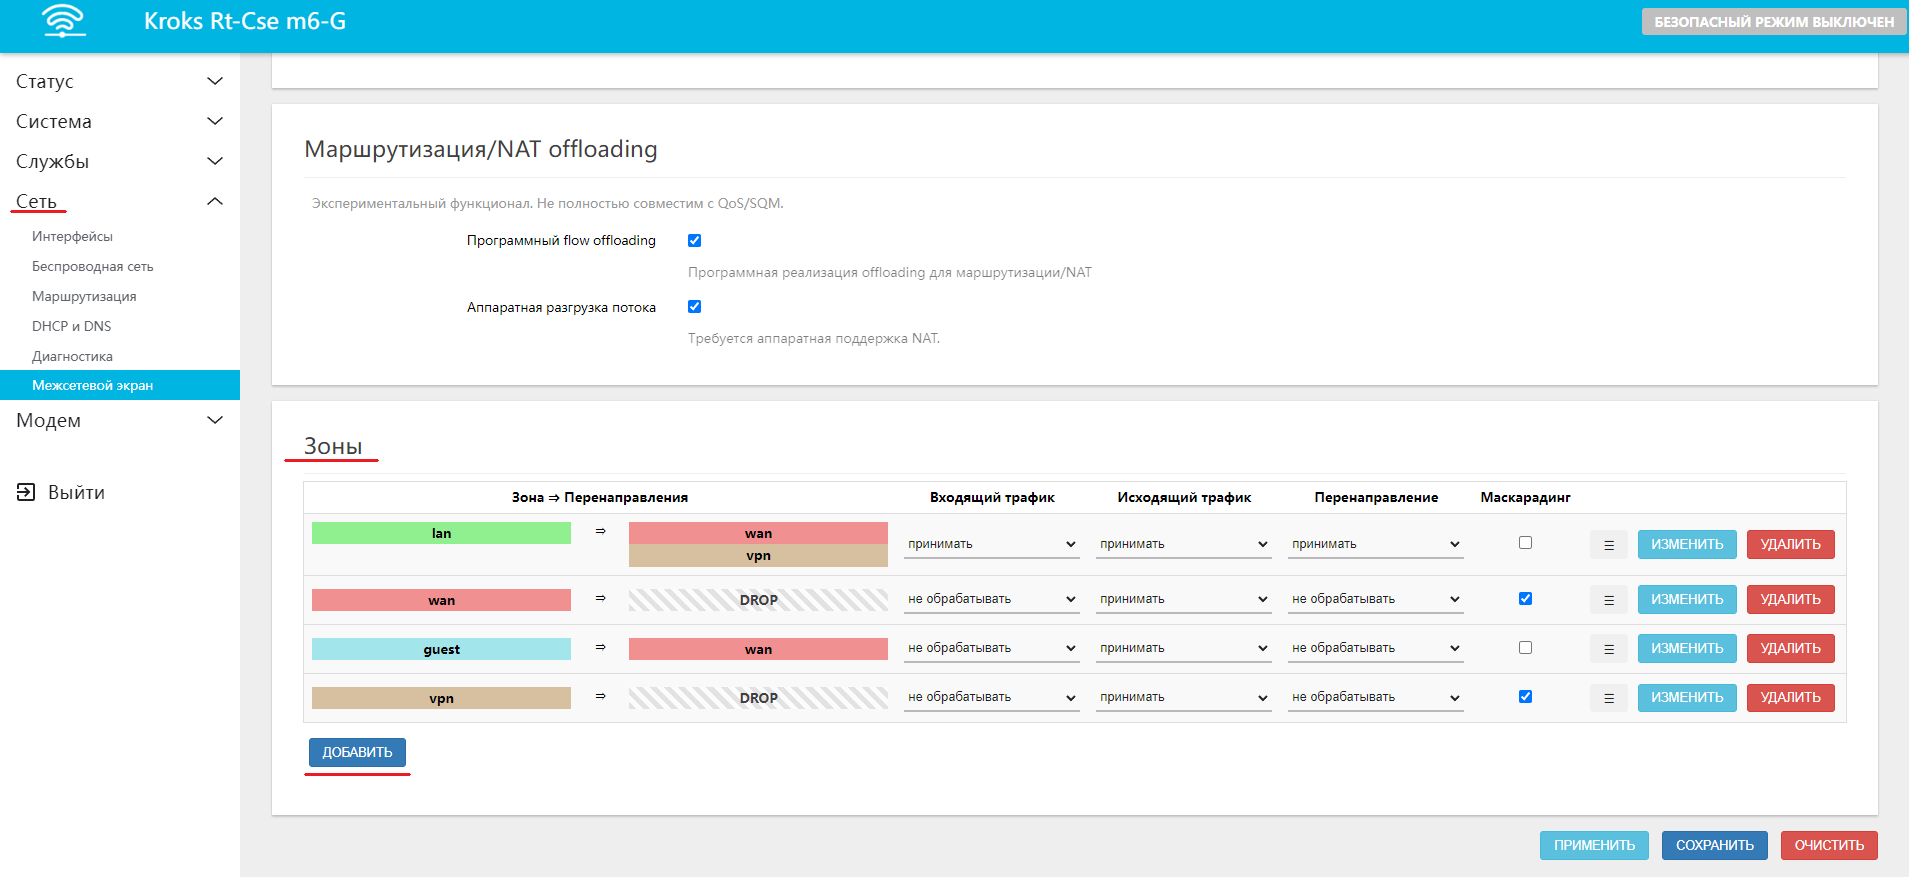Click the logout icon beside Выйти

[26, 492]
